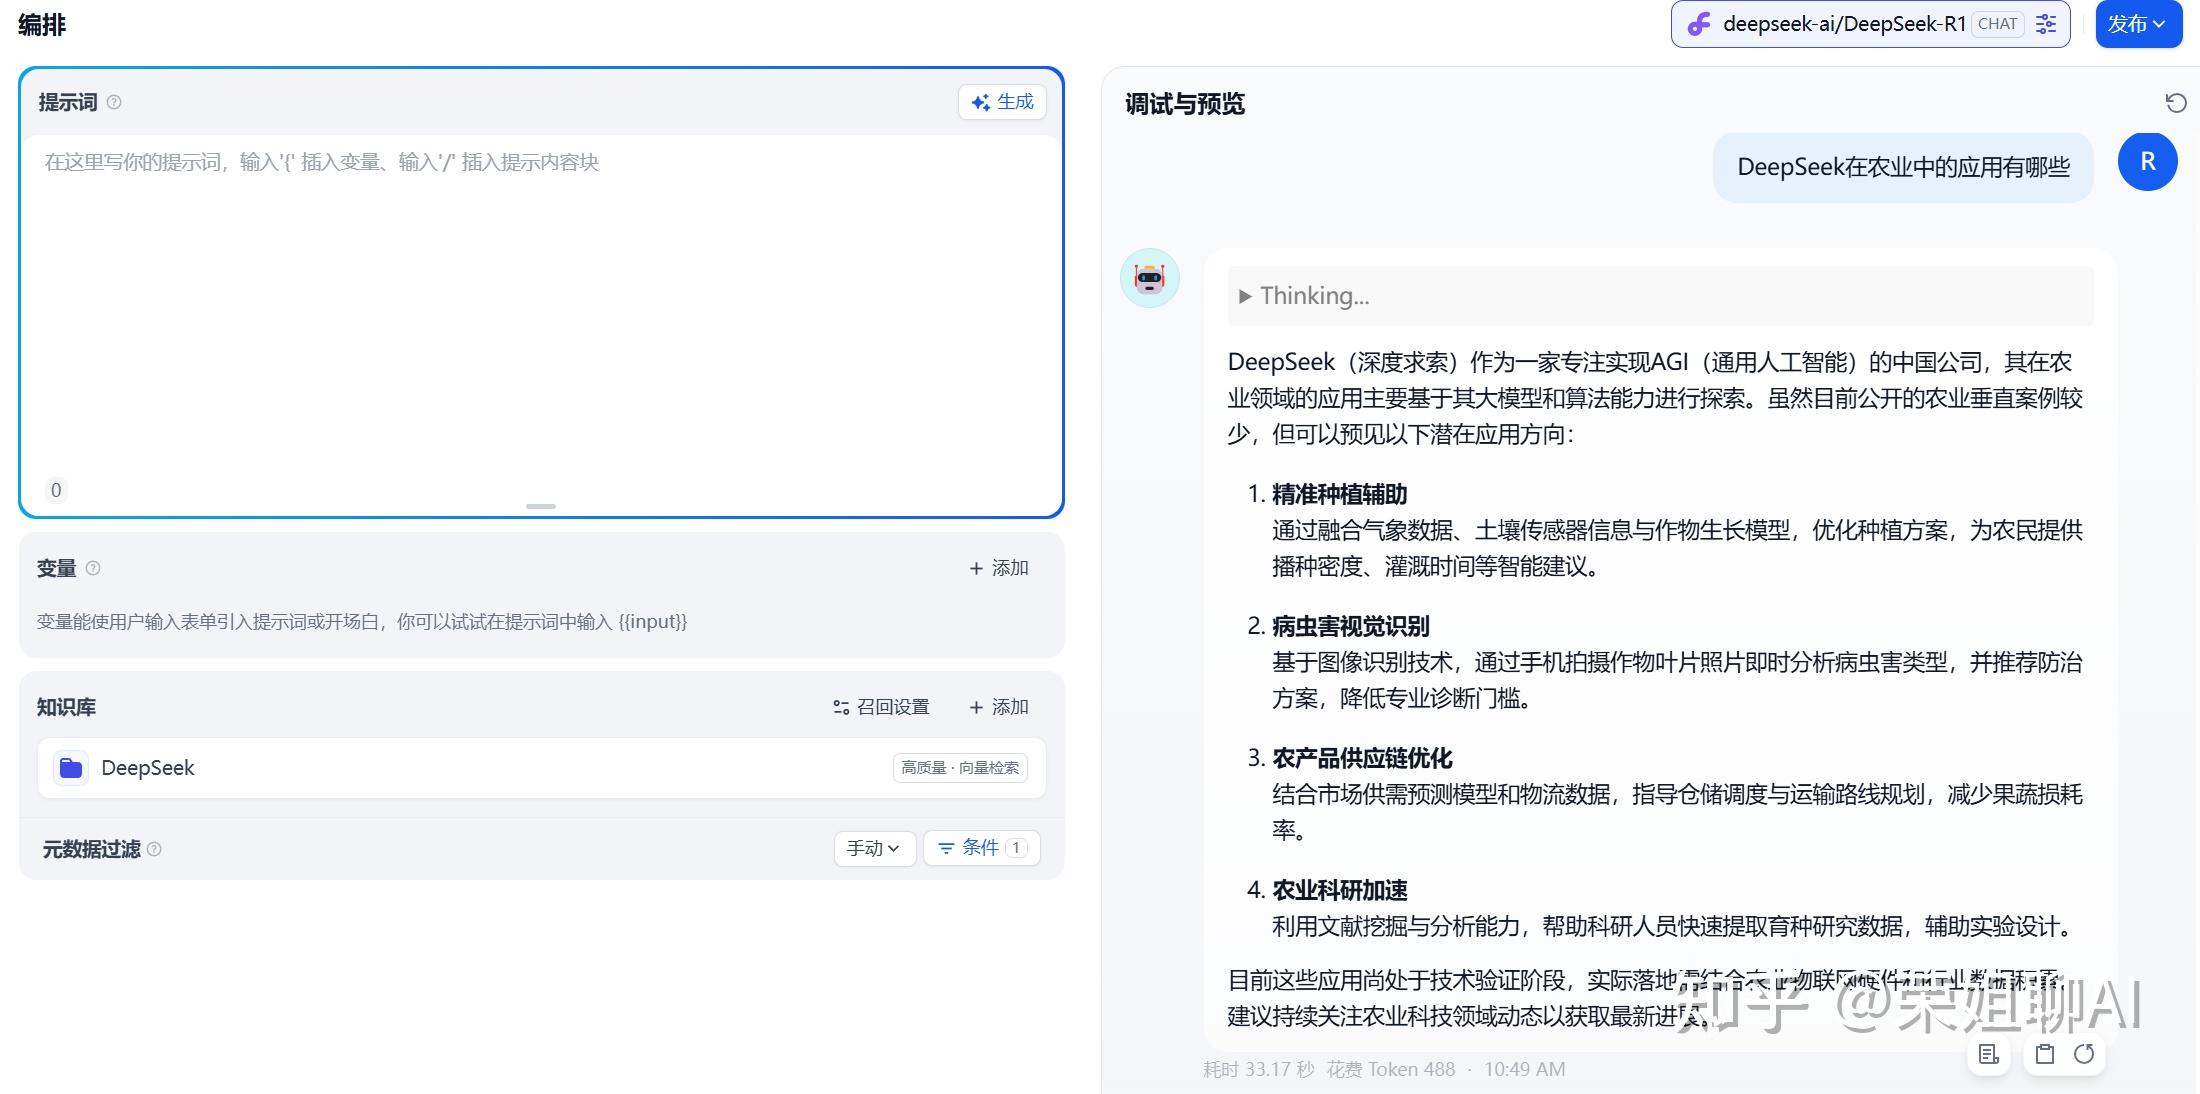
Task: Click the help icon beside 变量
Action: (x=93, y=568)
